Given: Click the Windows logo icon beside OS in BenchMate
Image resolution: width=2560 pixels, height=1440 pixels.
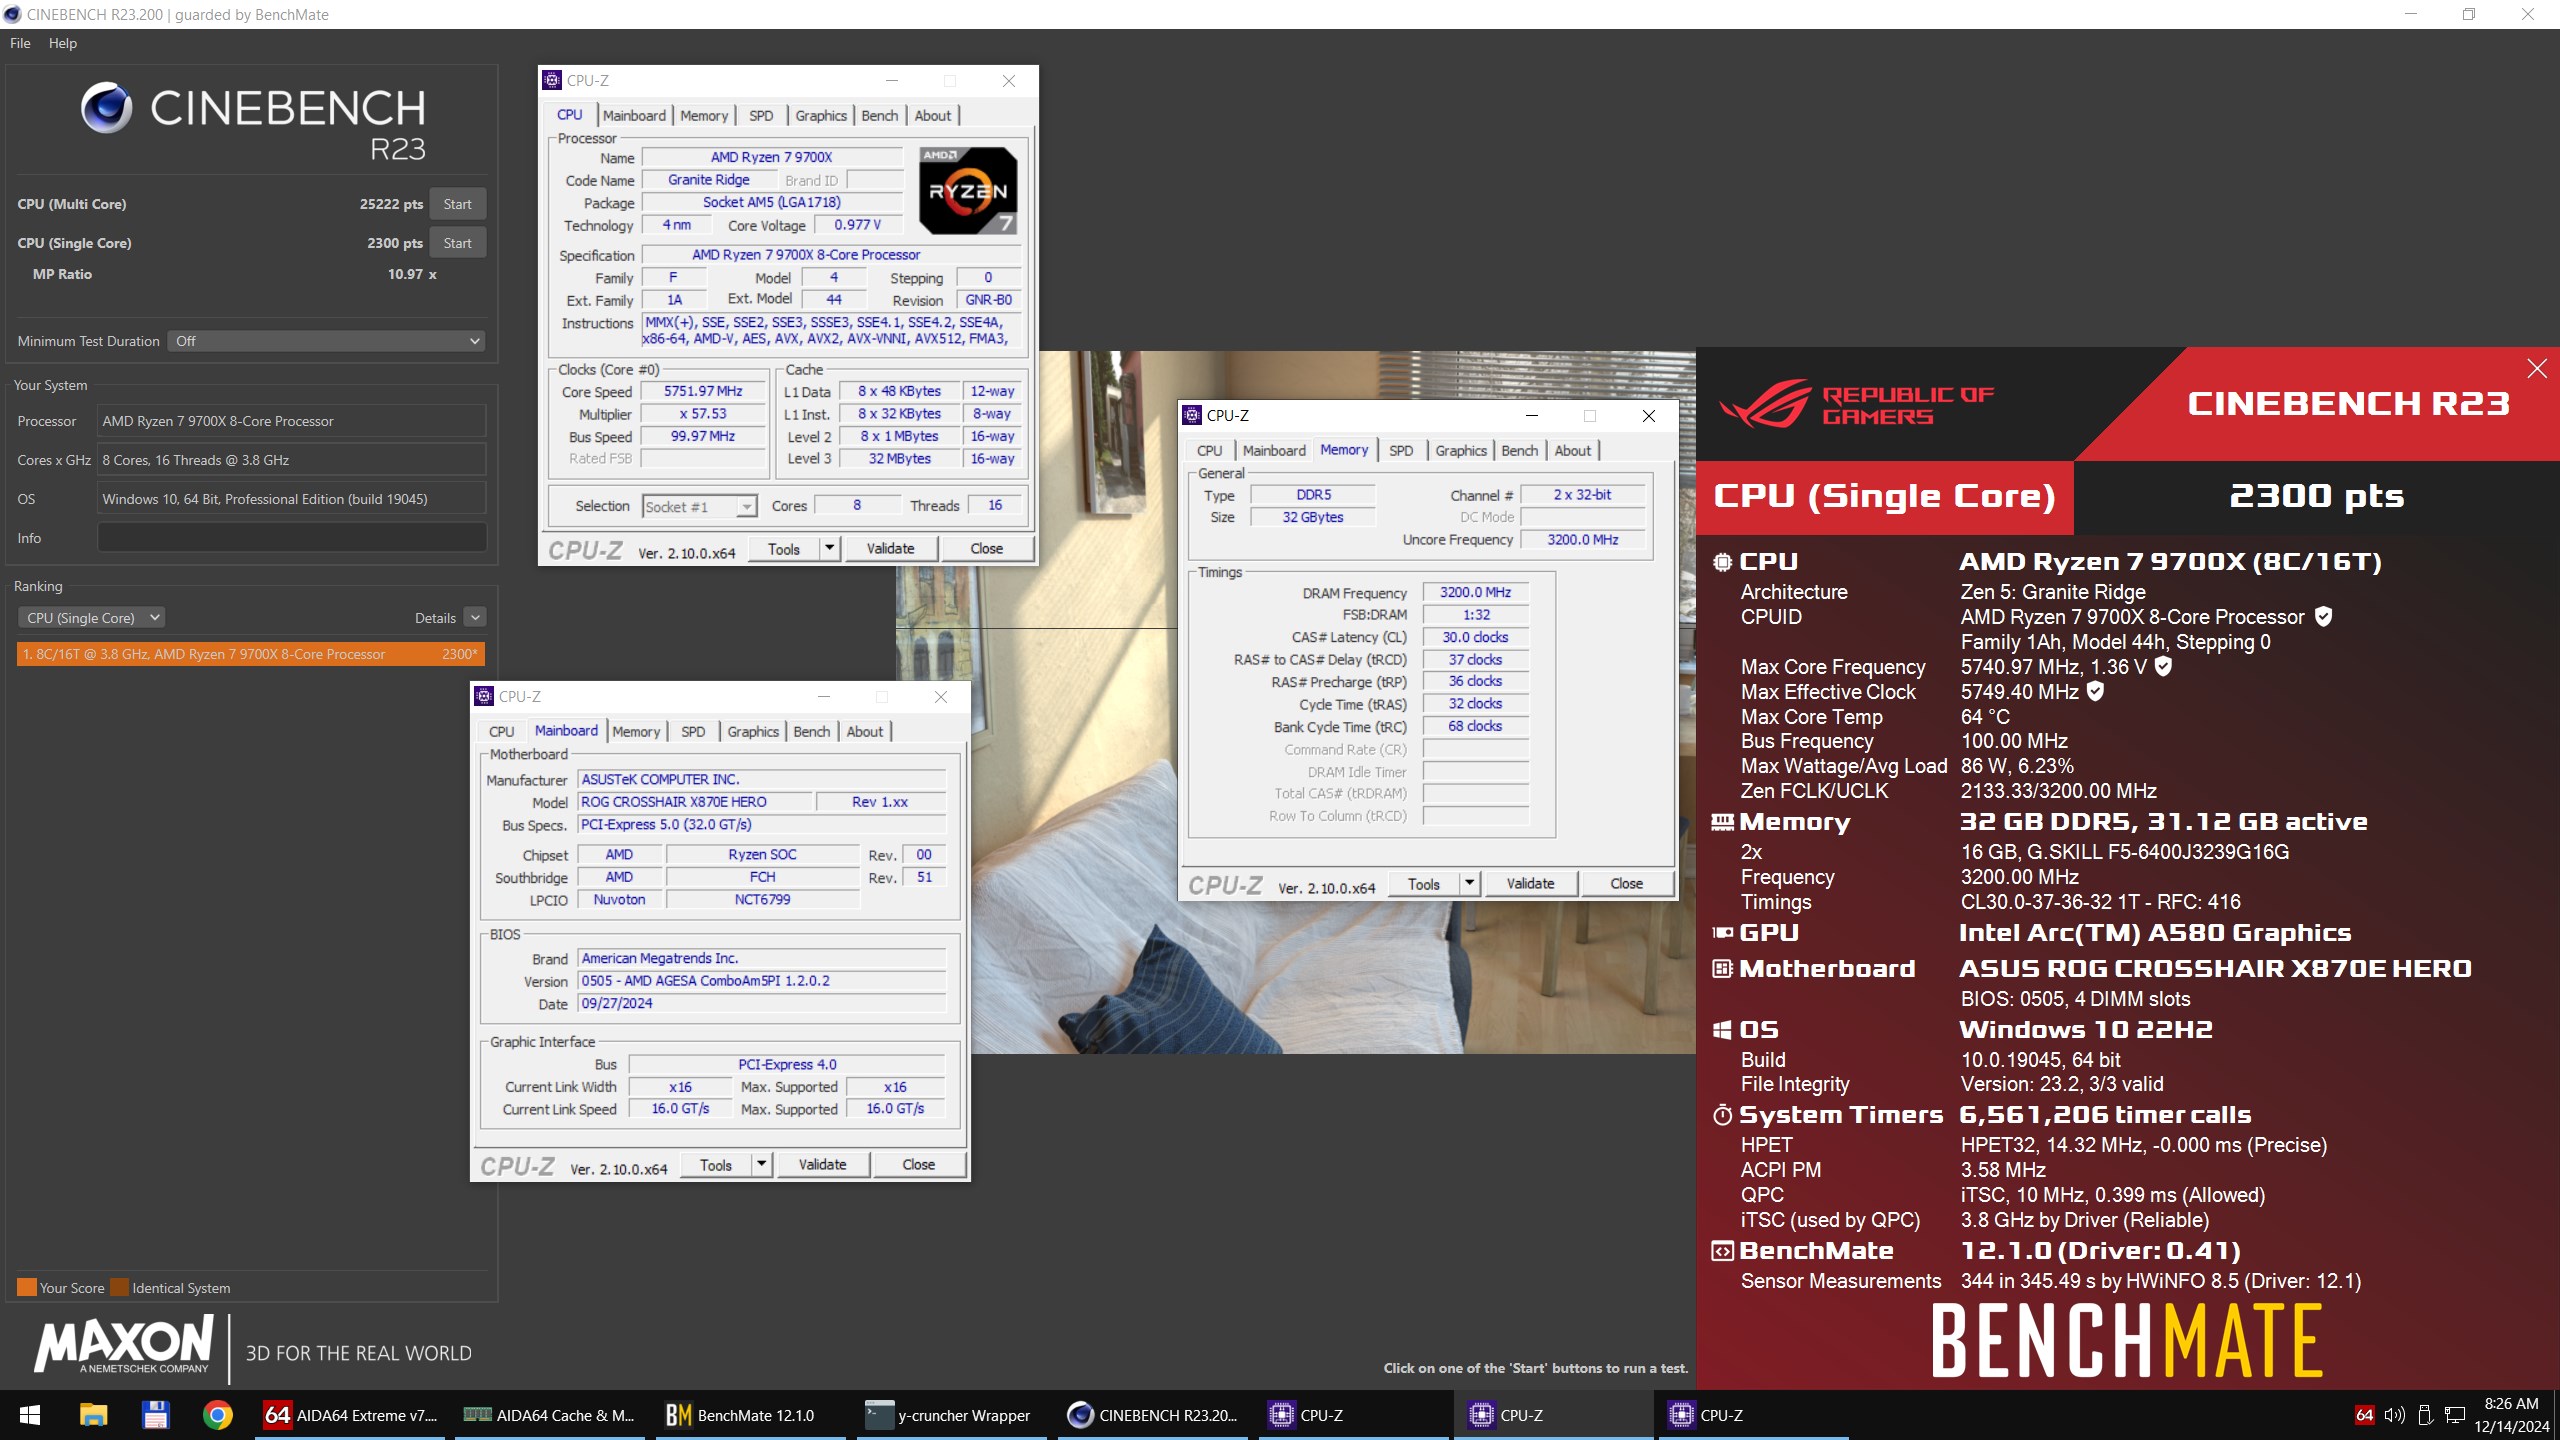Looking at the screenshot, I should coord(1722,1030).
